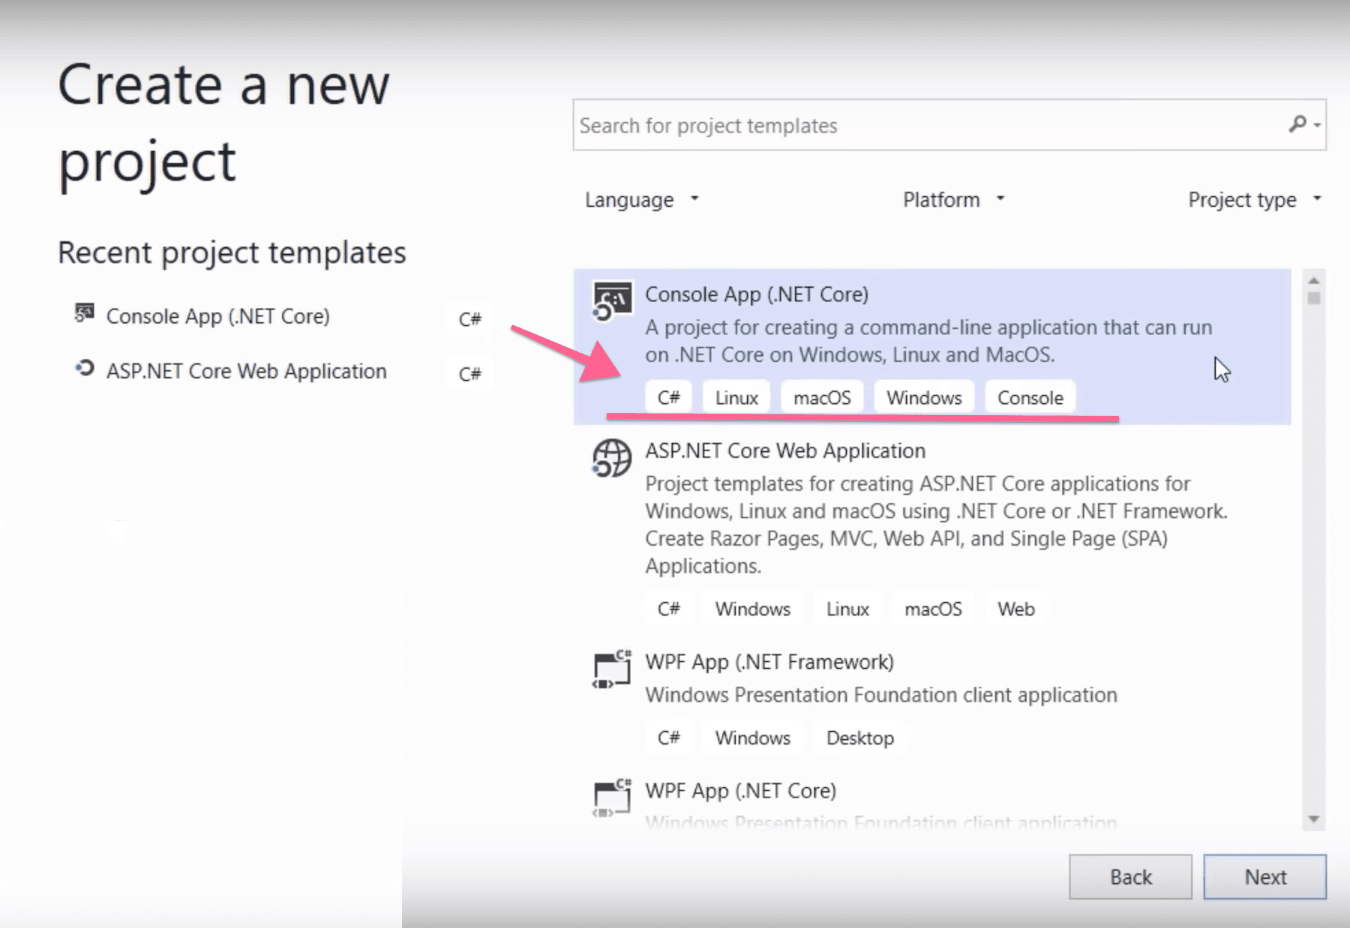This screenshot has width=1350, height=928.
Task: Click the ASP.NET Core Web Application globe icon
Action: (x=611, y=458)
